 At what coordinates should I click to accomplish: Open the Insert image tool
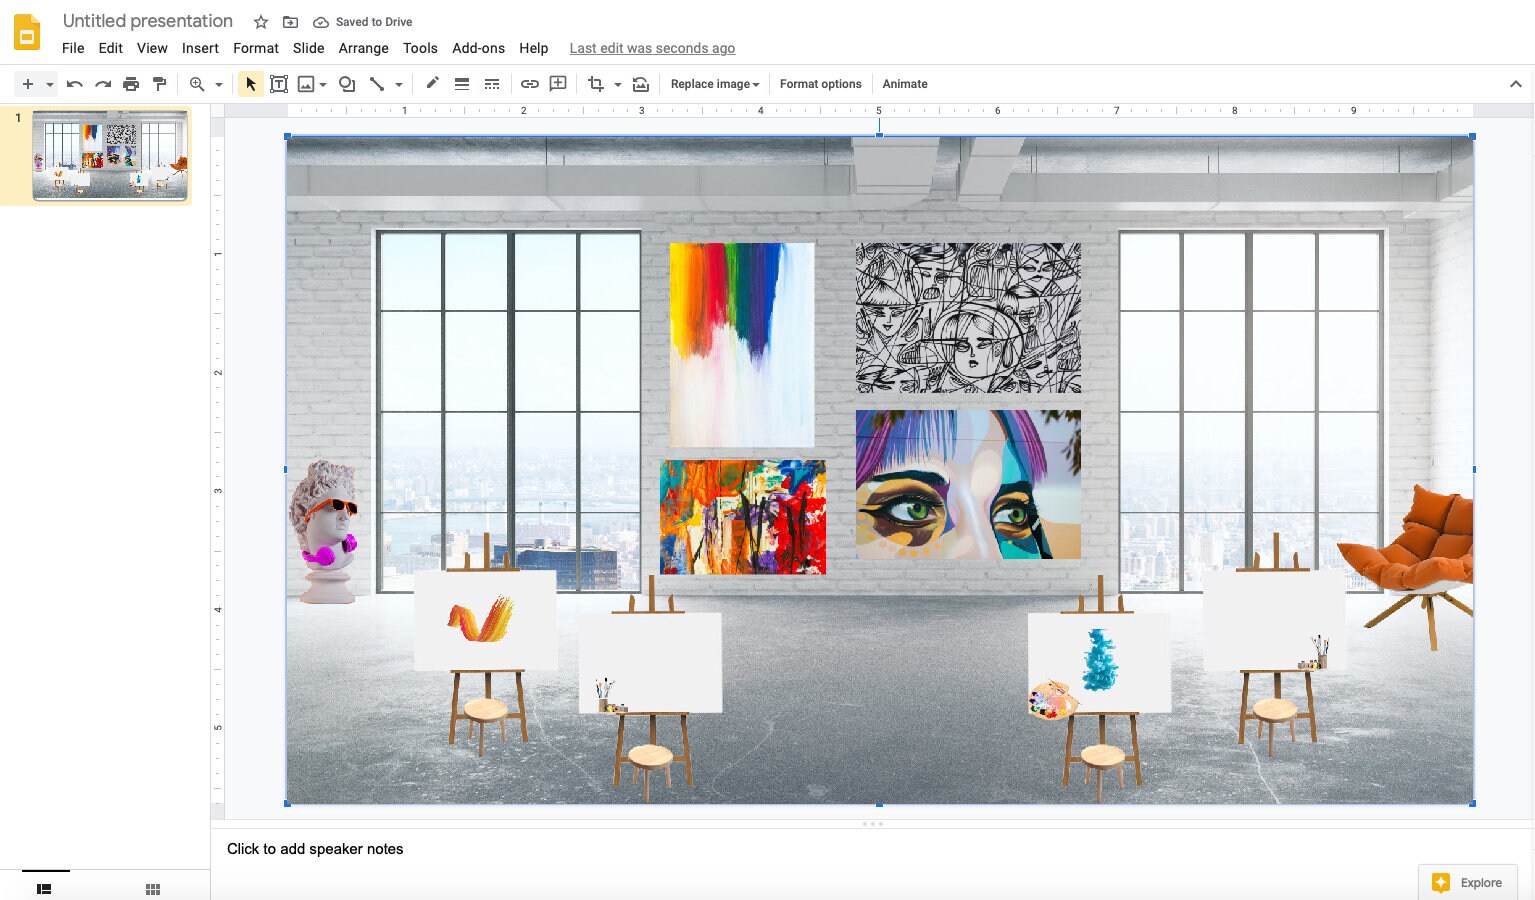point(306,84)
